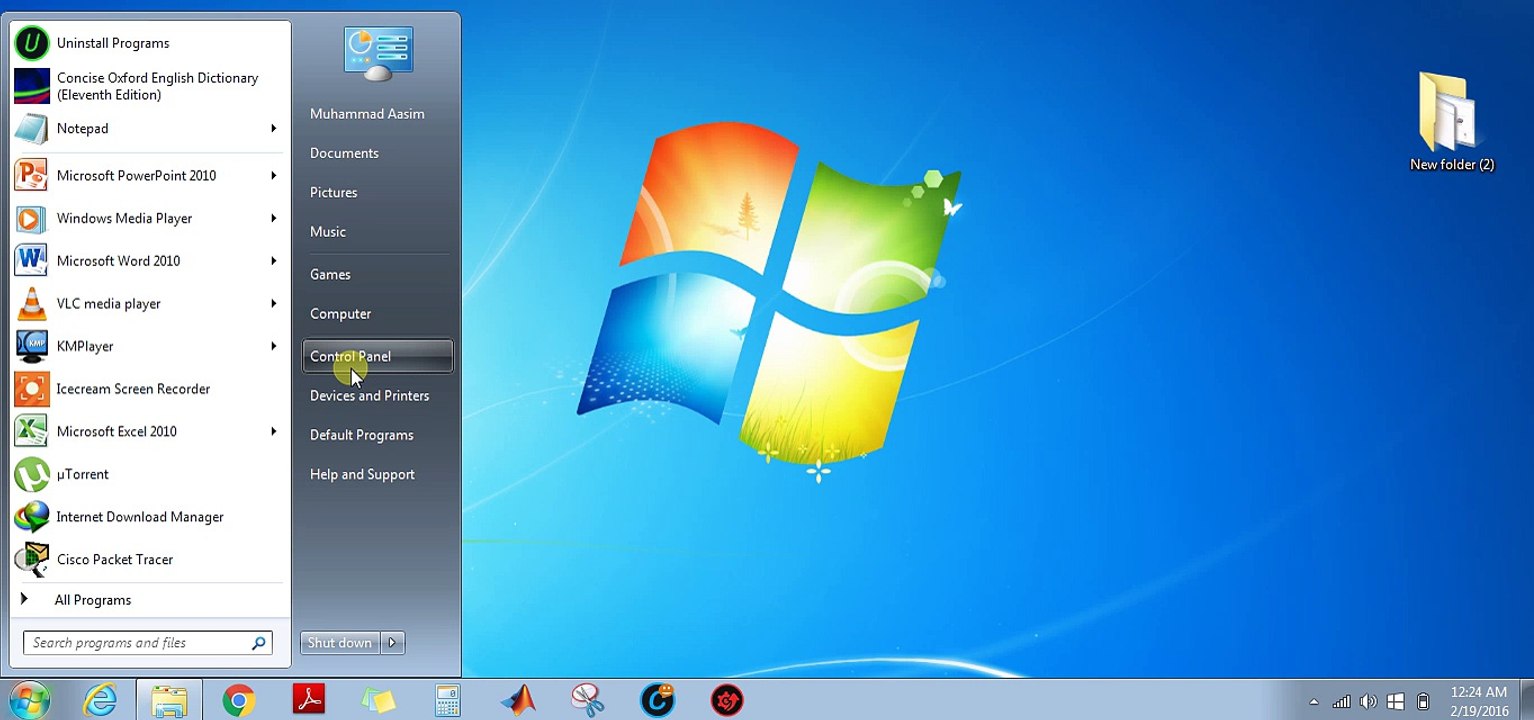
Task: Launch Internet Download Manager
Action: pos(150,517)
